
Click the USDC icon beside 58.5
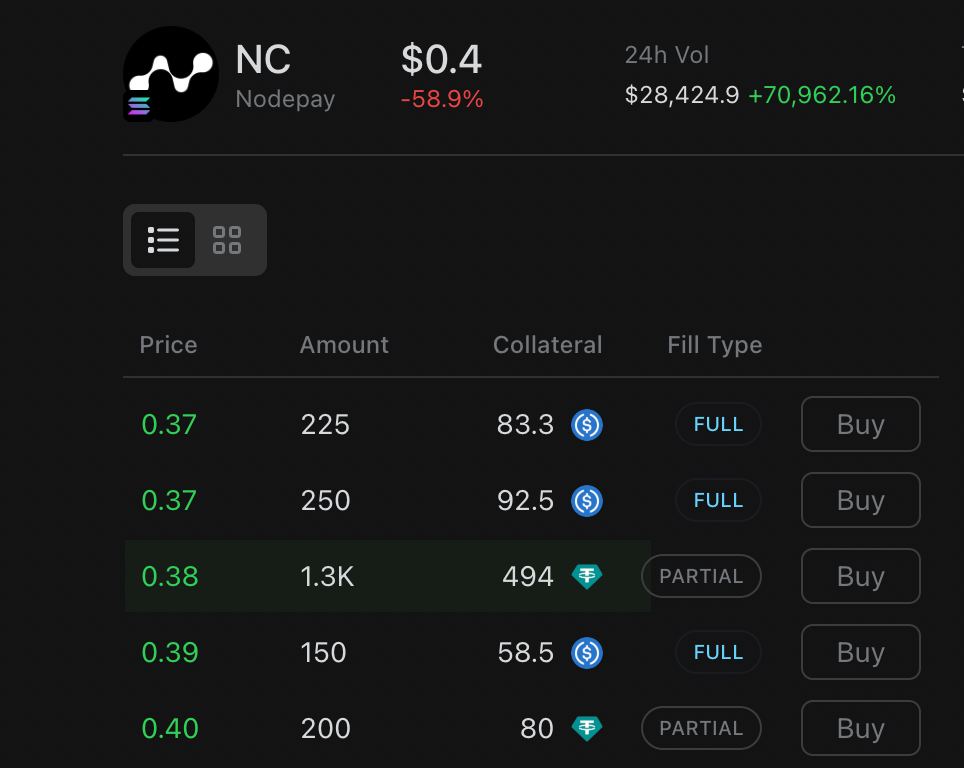pos(587,652)
